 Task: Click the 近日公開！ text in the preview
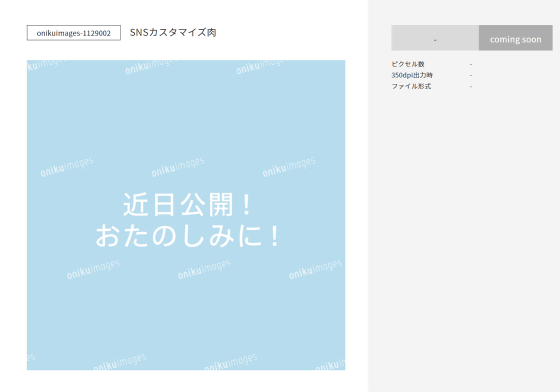point(188,205)
